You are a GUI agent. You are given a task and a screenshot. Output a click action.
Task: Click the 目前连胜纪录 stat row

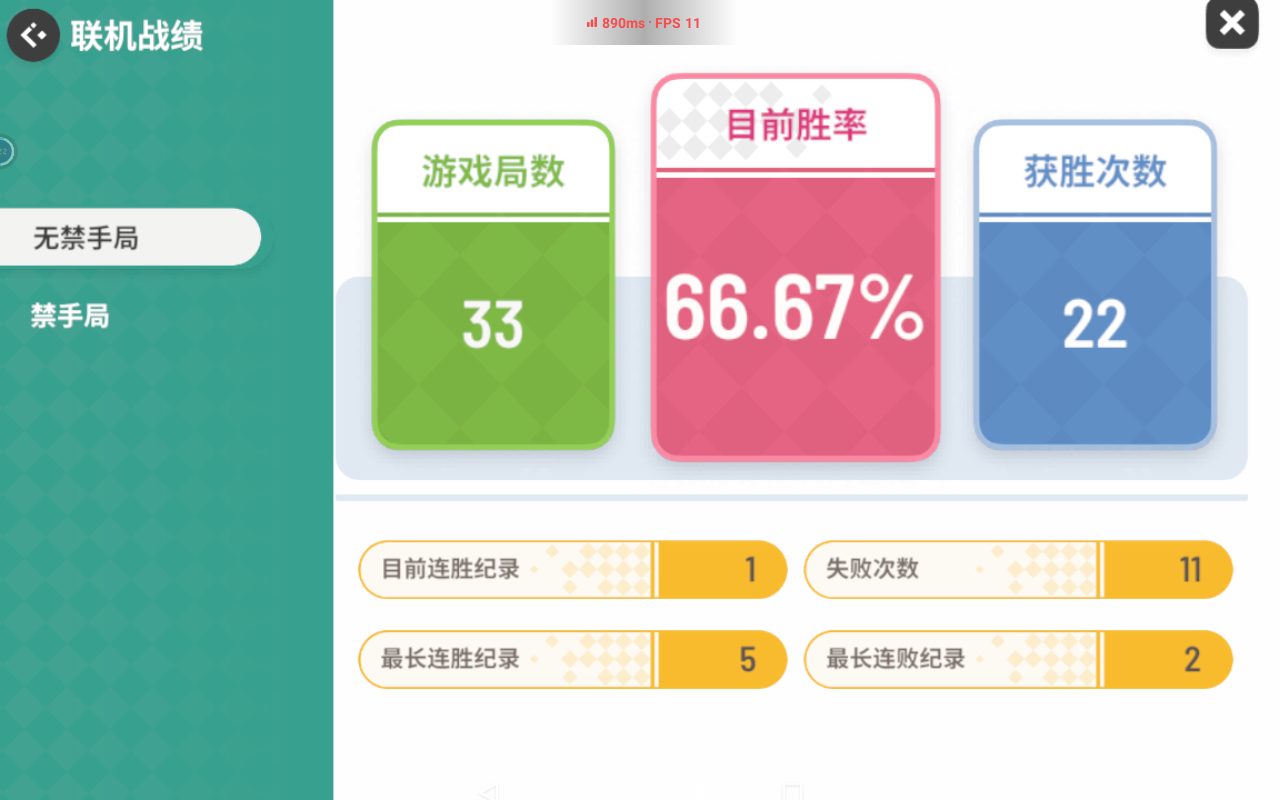[572, 570]
